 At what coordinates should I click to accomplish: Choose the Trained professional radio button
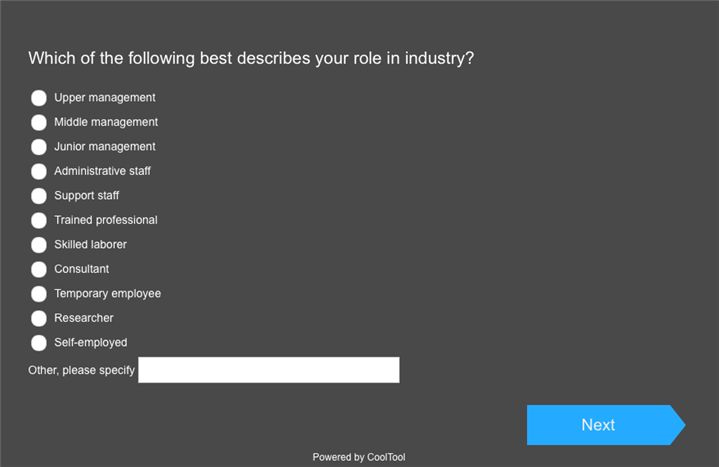click(x=39, y=220)
